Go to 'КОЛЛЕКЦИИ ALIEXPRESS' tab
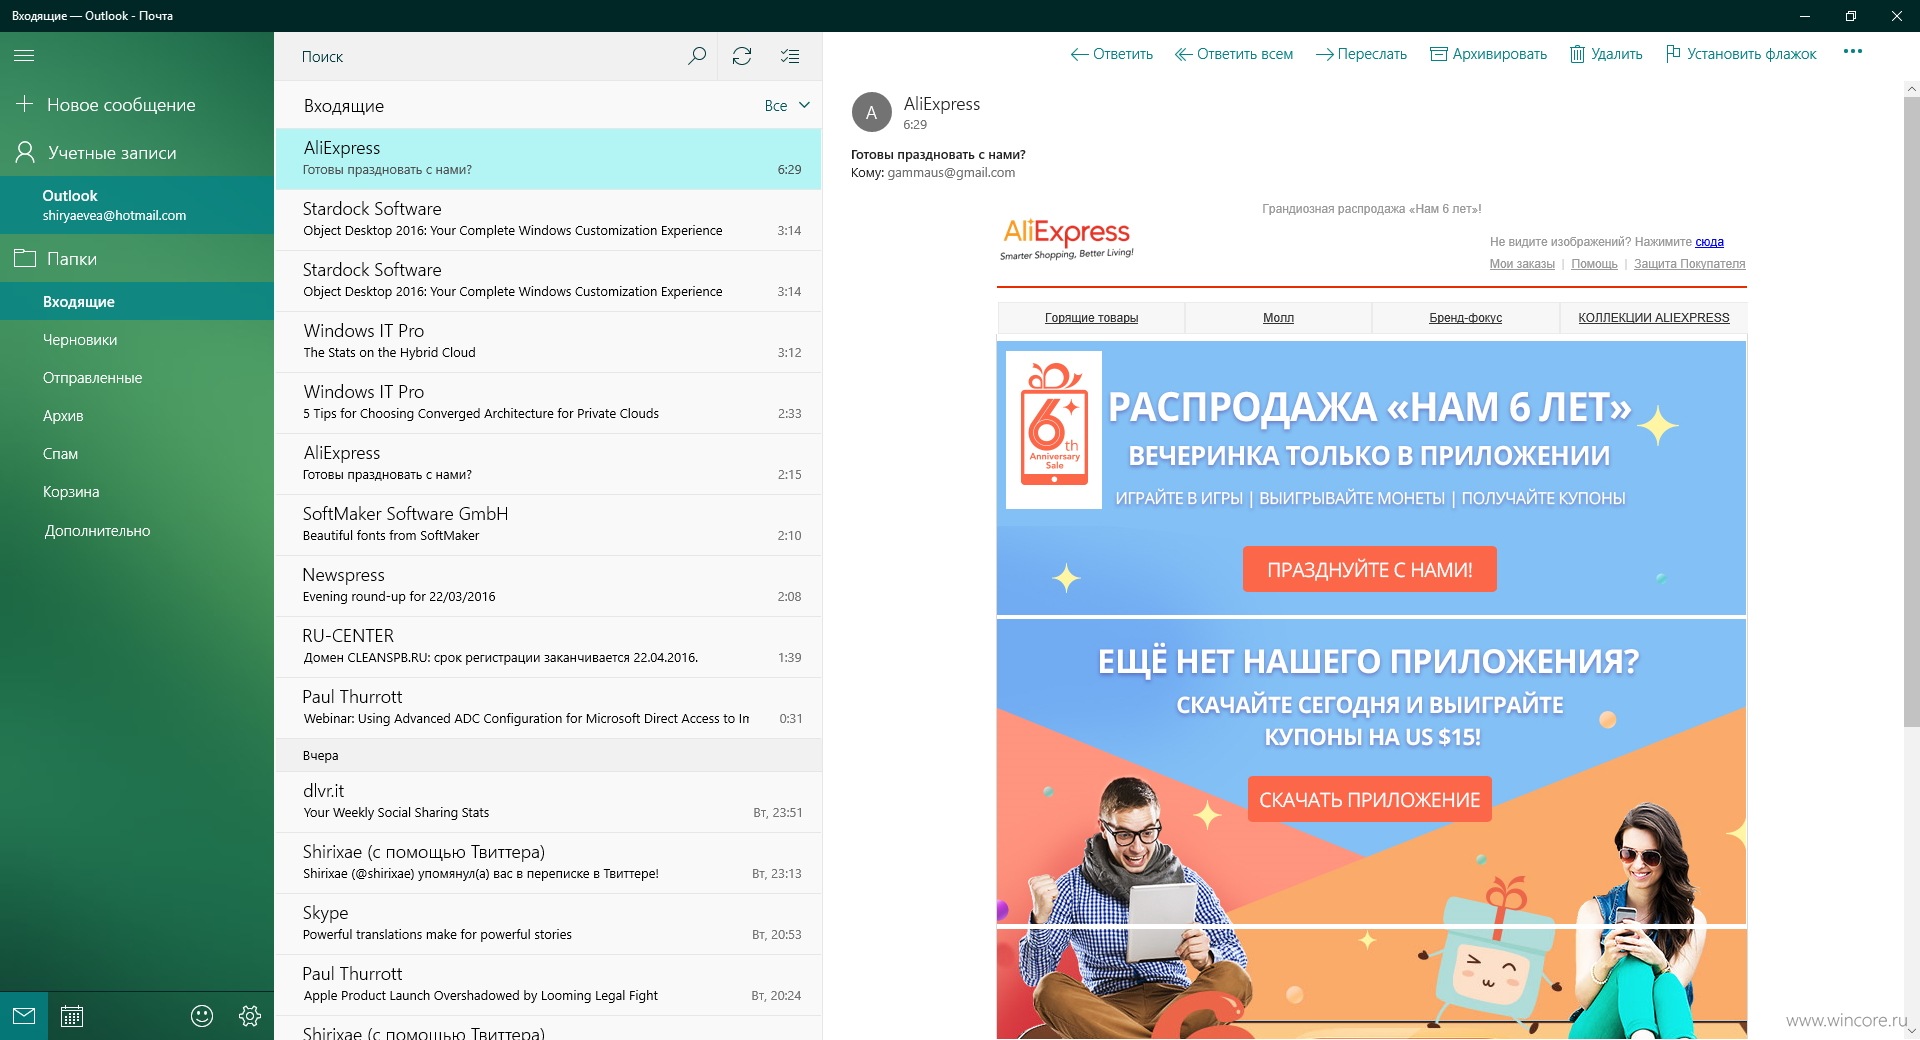 (1653, 318)
